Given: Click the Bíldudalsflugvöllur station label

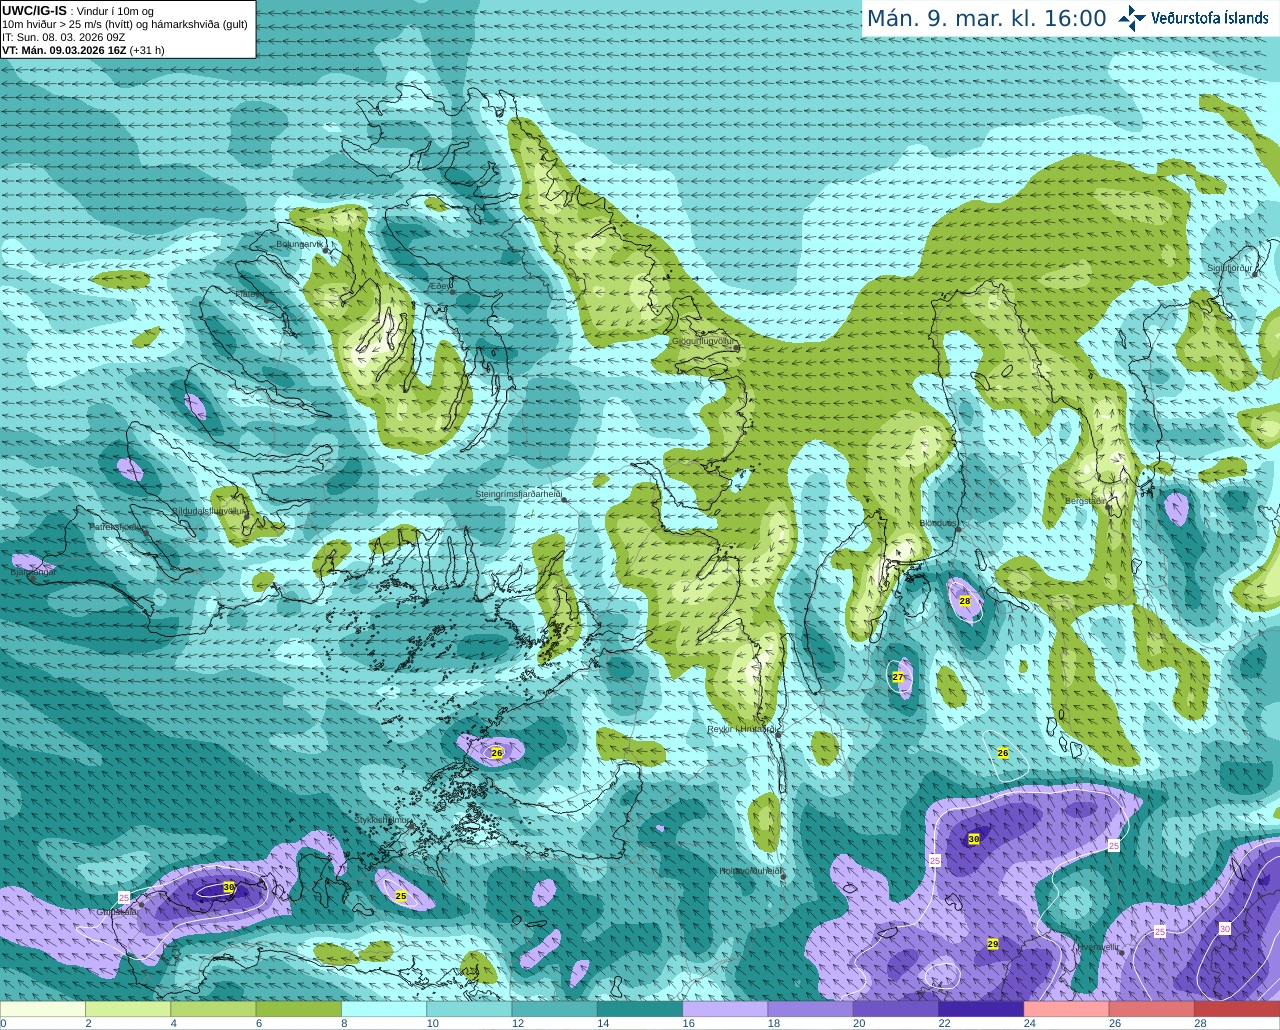Looking at the screenshot, I should coord(209,510).
